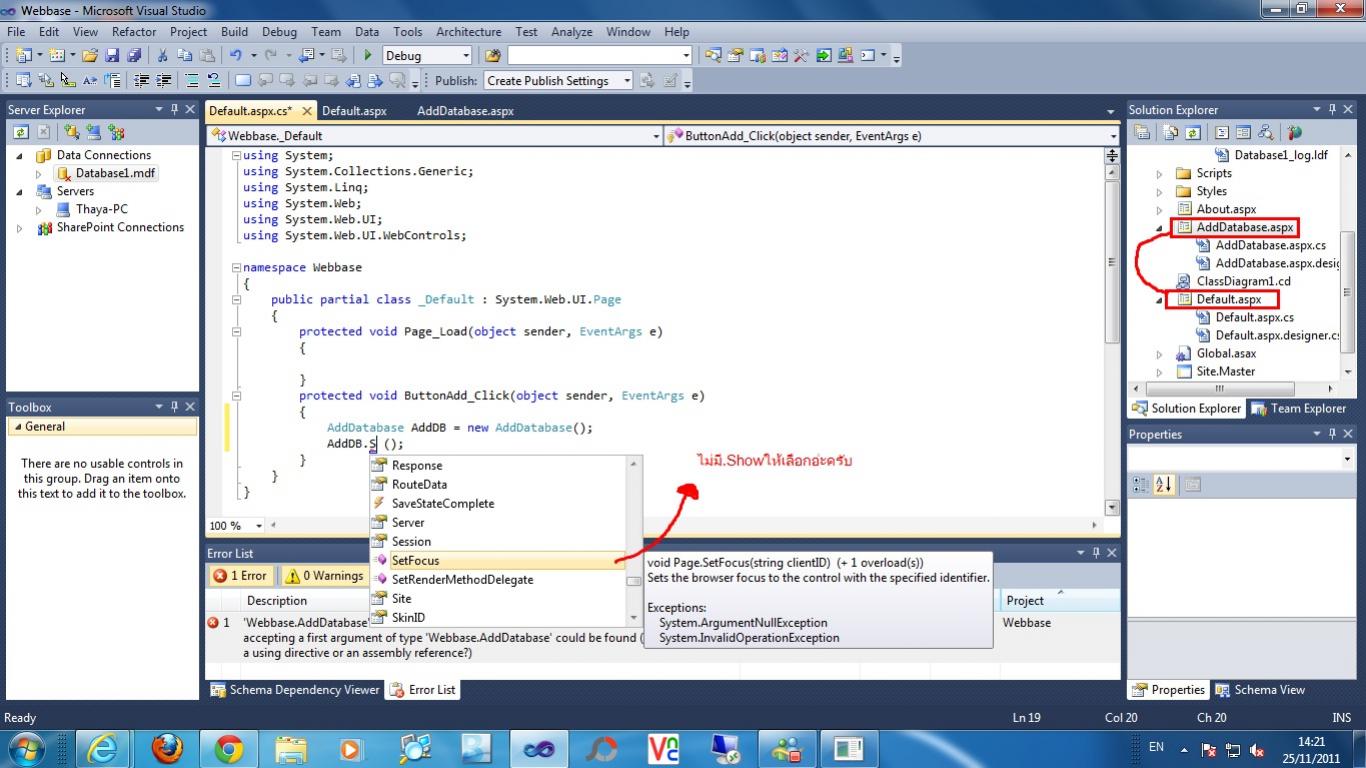Click the Increase Indent toolbar icon

(x=162, y=81)
